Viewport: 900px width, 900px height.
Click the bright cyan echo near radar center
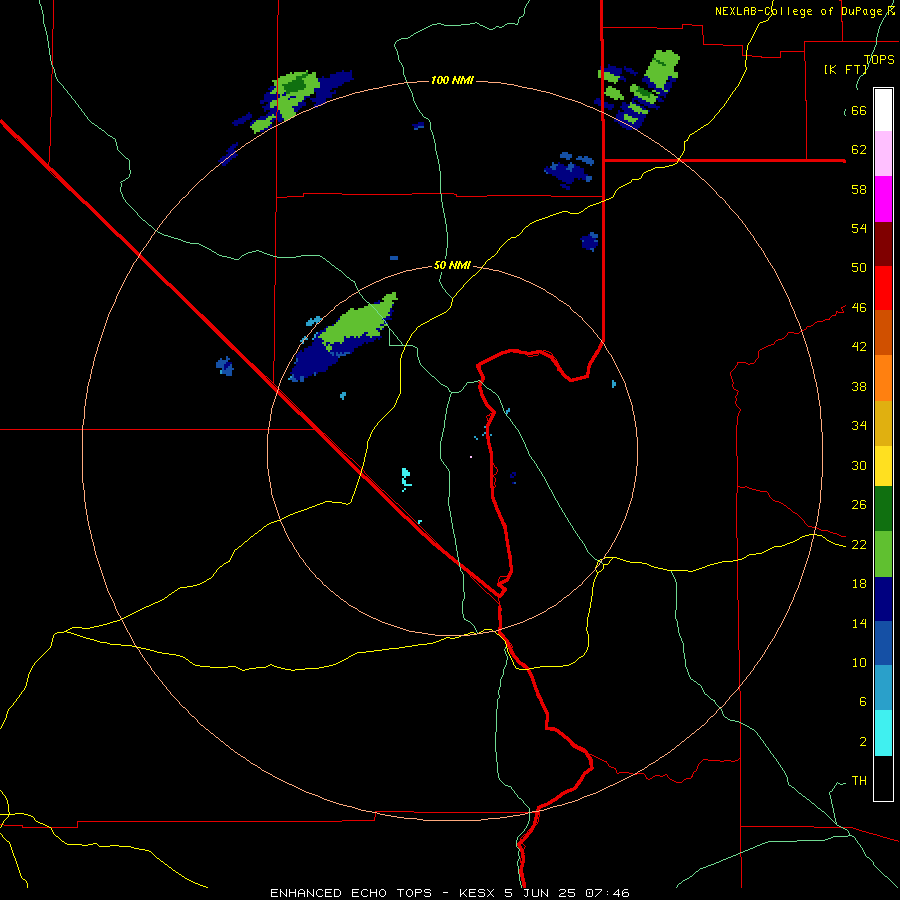(x=406, y=479)
